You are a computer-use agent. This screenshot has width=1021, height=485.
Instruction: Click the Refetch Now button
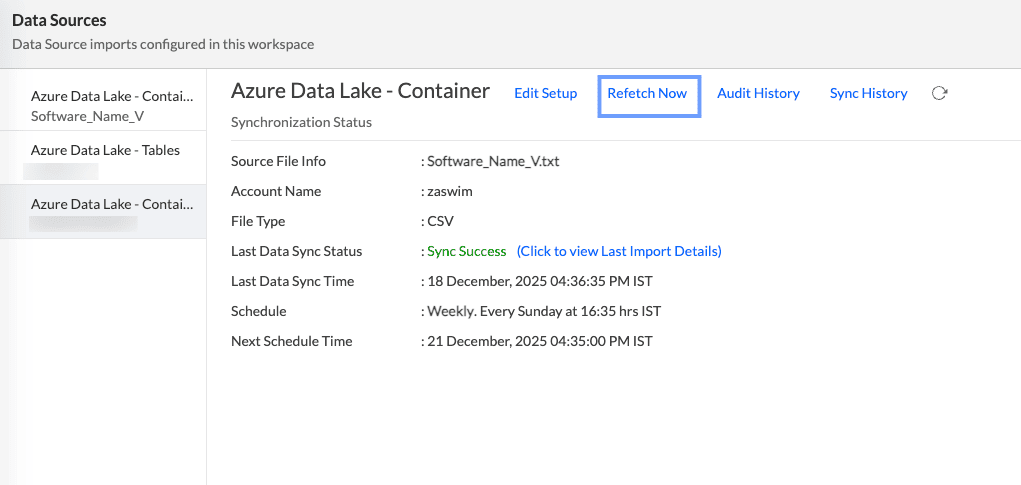(647, 93)
